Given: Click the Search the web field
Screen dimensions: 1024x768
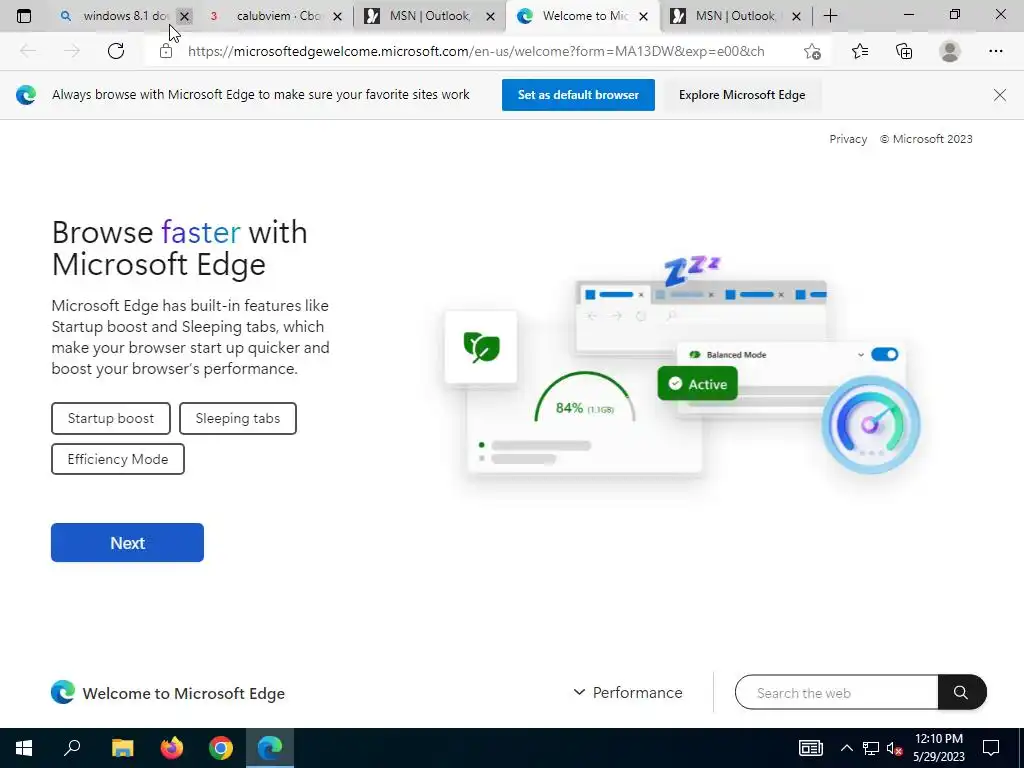Looking at the screenshot, I should pyautogui.click(x=837, y=692).
